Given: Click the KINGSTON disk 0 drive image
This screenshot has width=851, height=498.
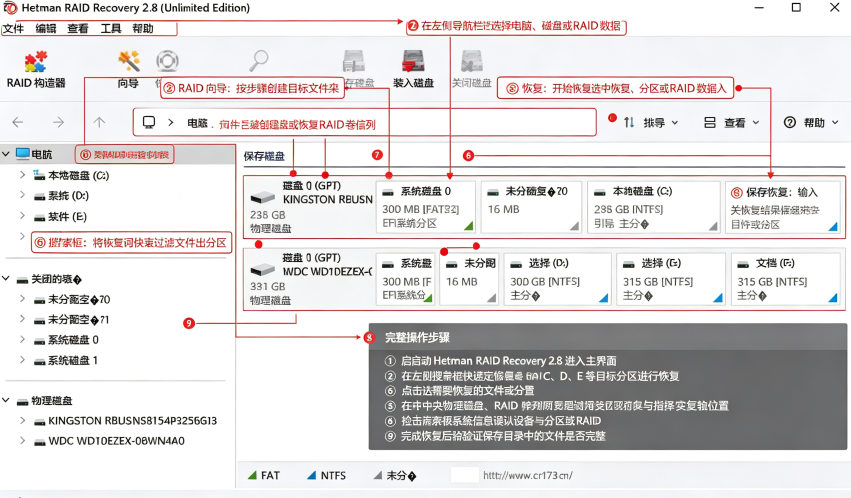Looking at the screenshot, I should [263, 197].
